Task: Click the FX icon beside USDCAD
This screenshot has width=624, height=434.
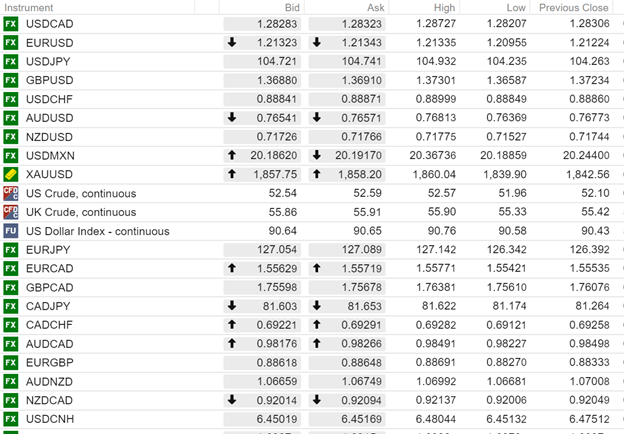Action: pos(11,25)
